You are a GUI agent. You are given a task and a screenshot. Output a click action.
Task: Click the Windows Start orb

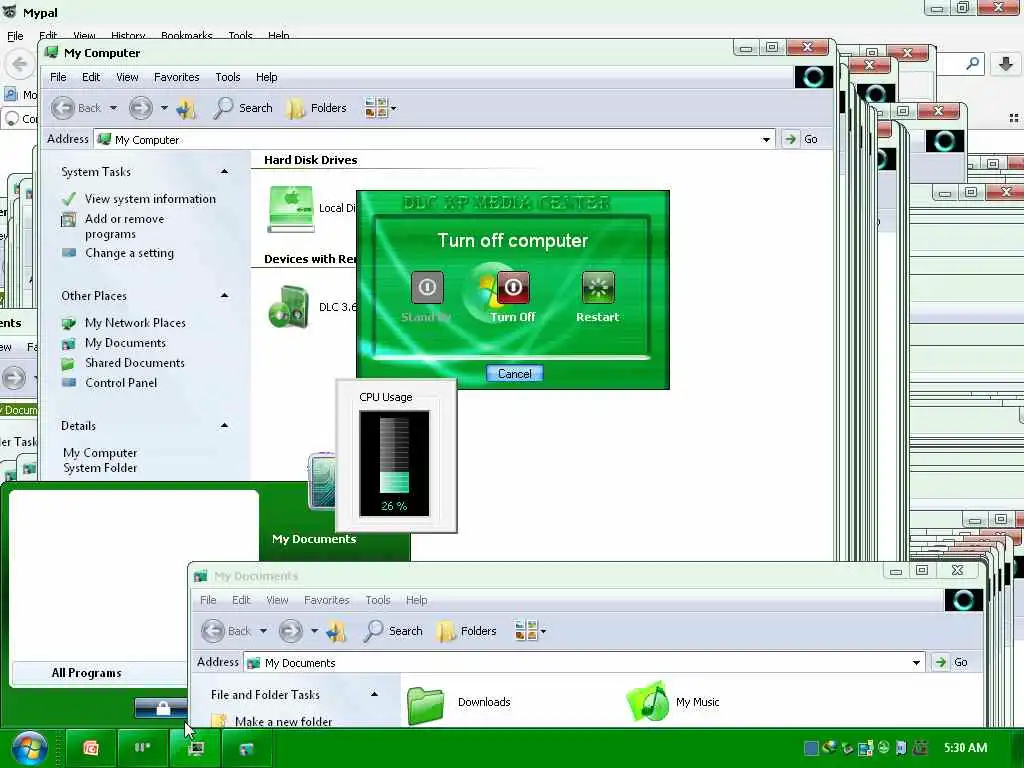point(29,748)
